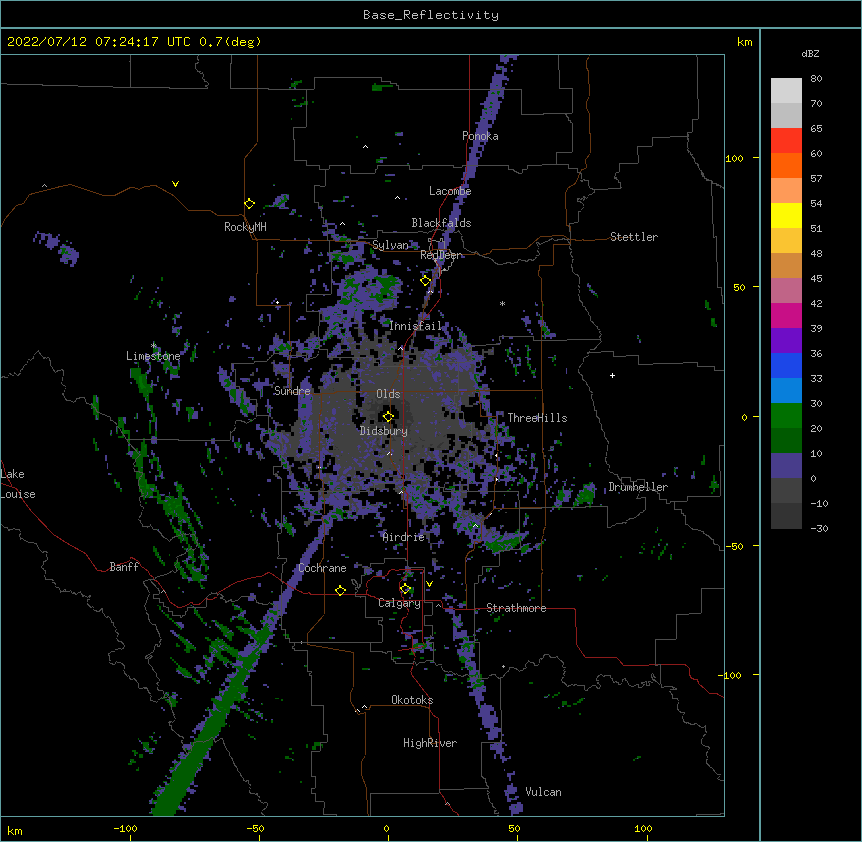This screenshot has width=862, height=842.
Task: Click the white asterisk marker above Limestone
Action: pyautogui.click(x=153, y=346)
